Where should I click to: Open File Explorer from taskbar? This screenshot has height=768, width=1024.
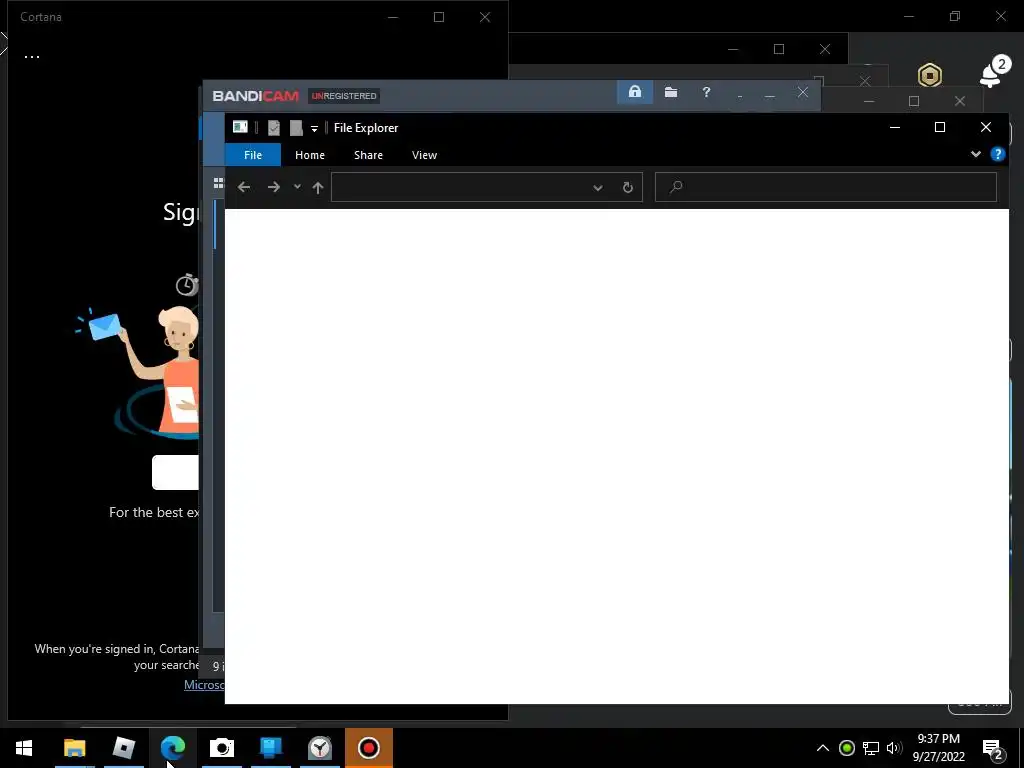pos(74,748)
